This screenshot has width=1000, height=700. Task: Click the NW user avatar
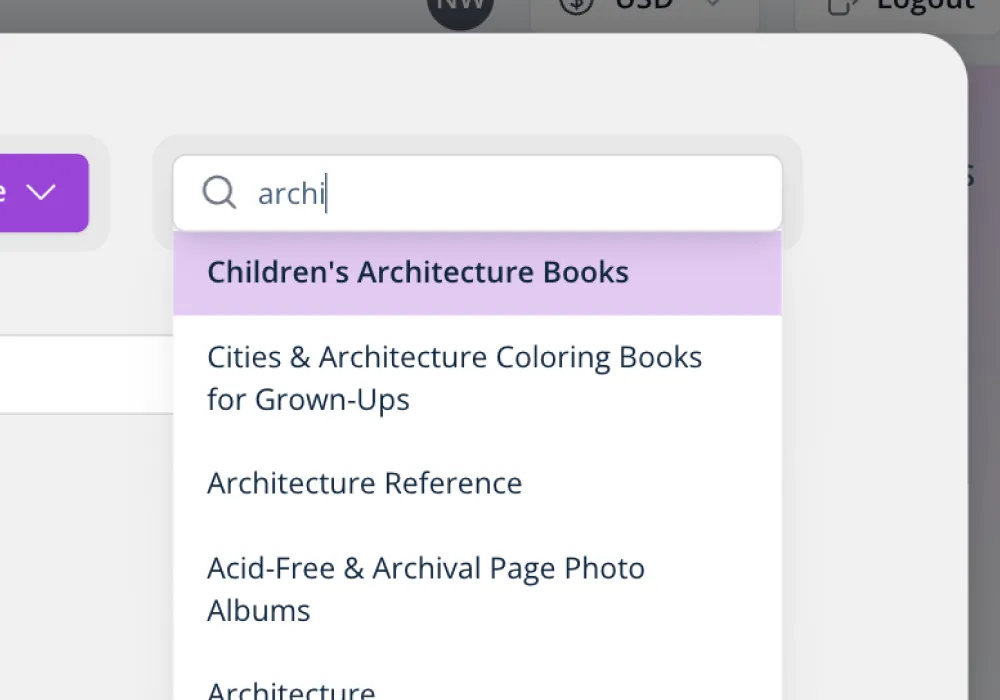click(x=460, y=8)
